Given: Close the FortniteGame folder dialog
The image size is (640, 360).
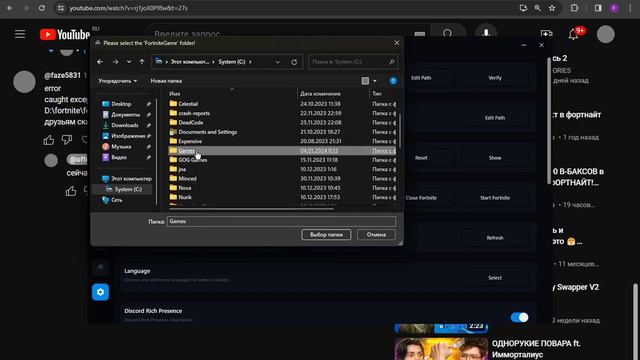Looking at the screenshot, I should [x=397, y=43].
